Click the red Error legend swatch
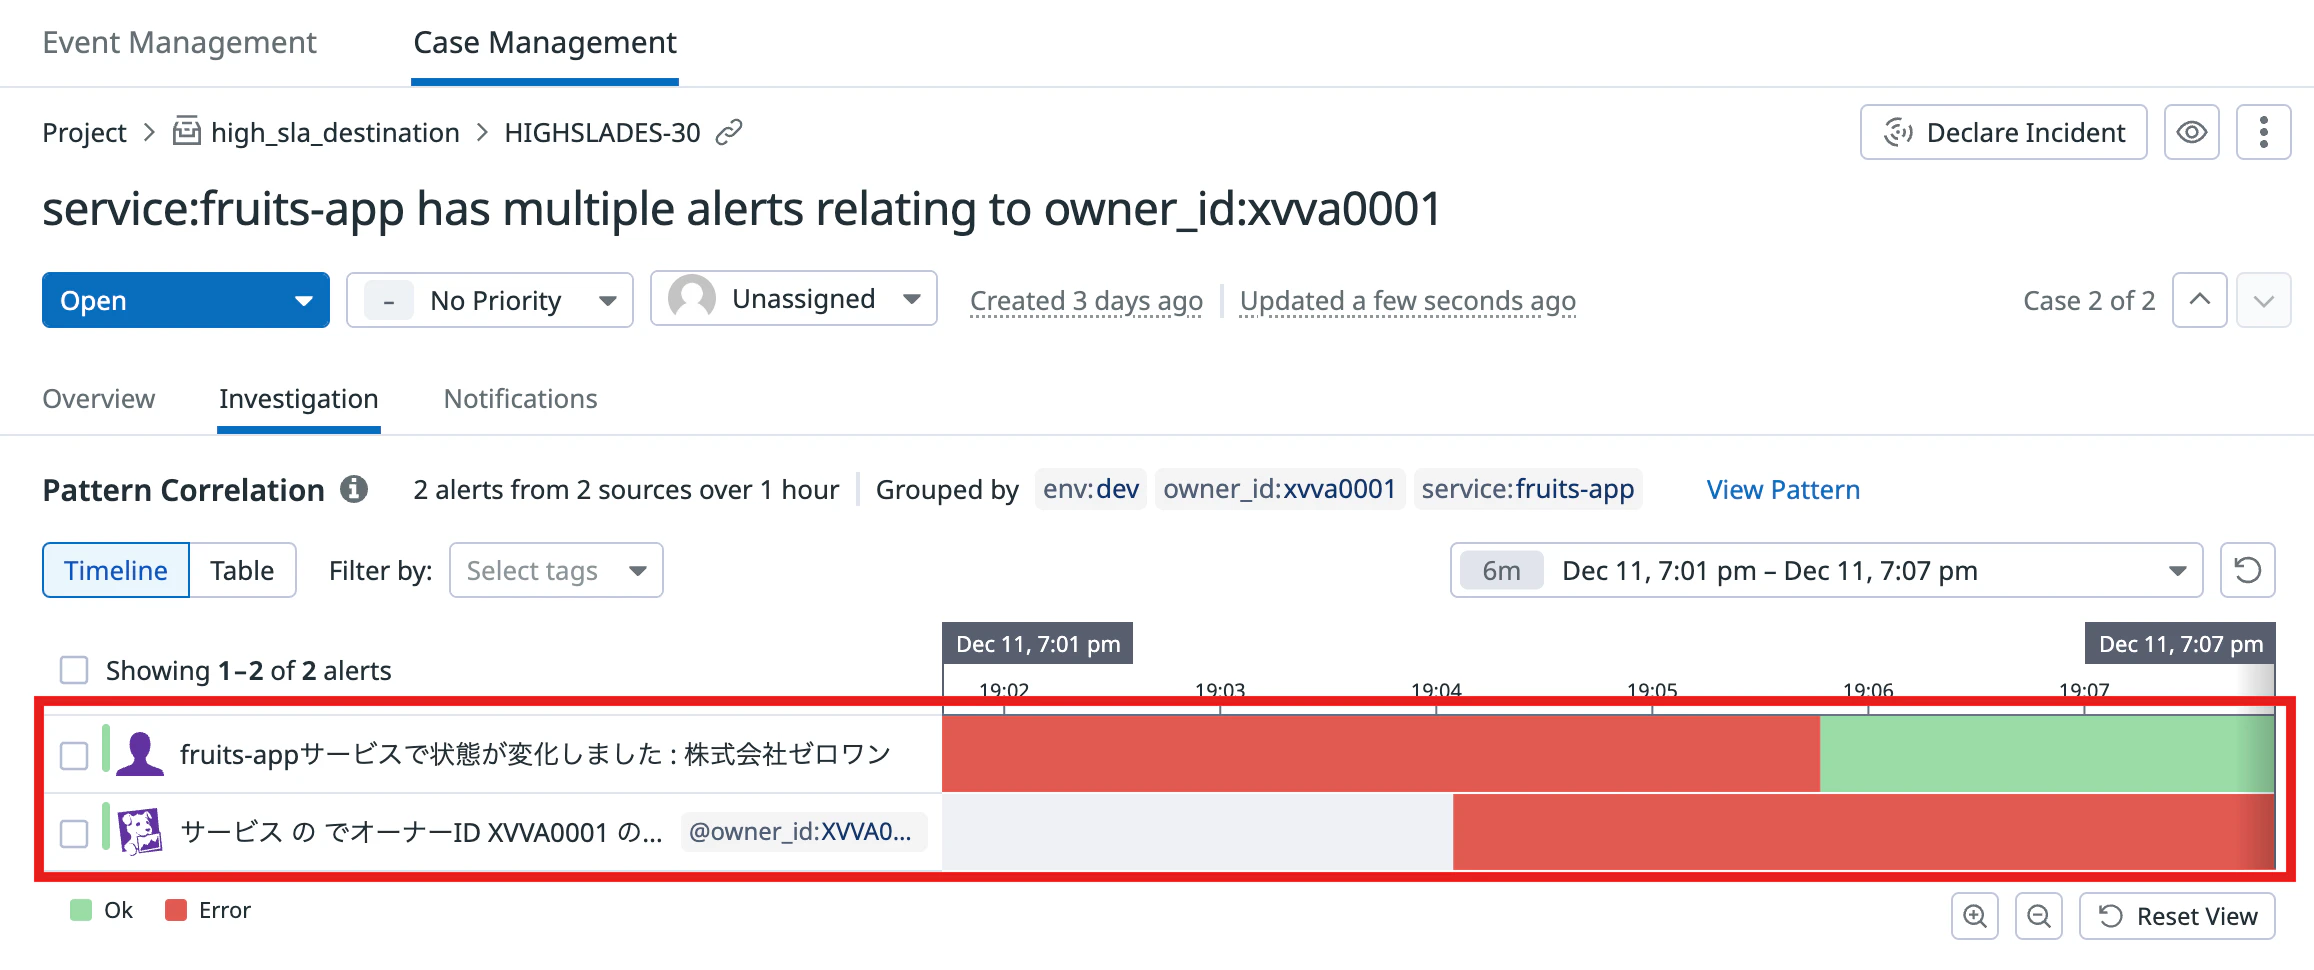The height and width of the screenshot is (970, 2314). (x=176, y=910)
